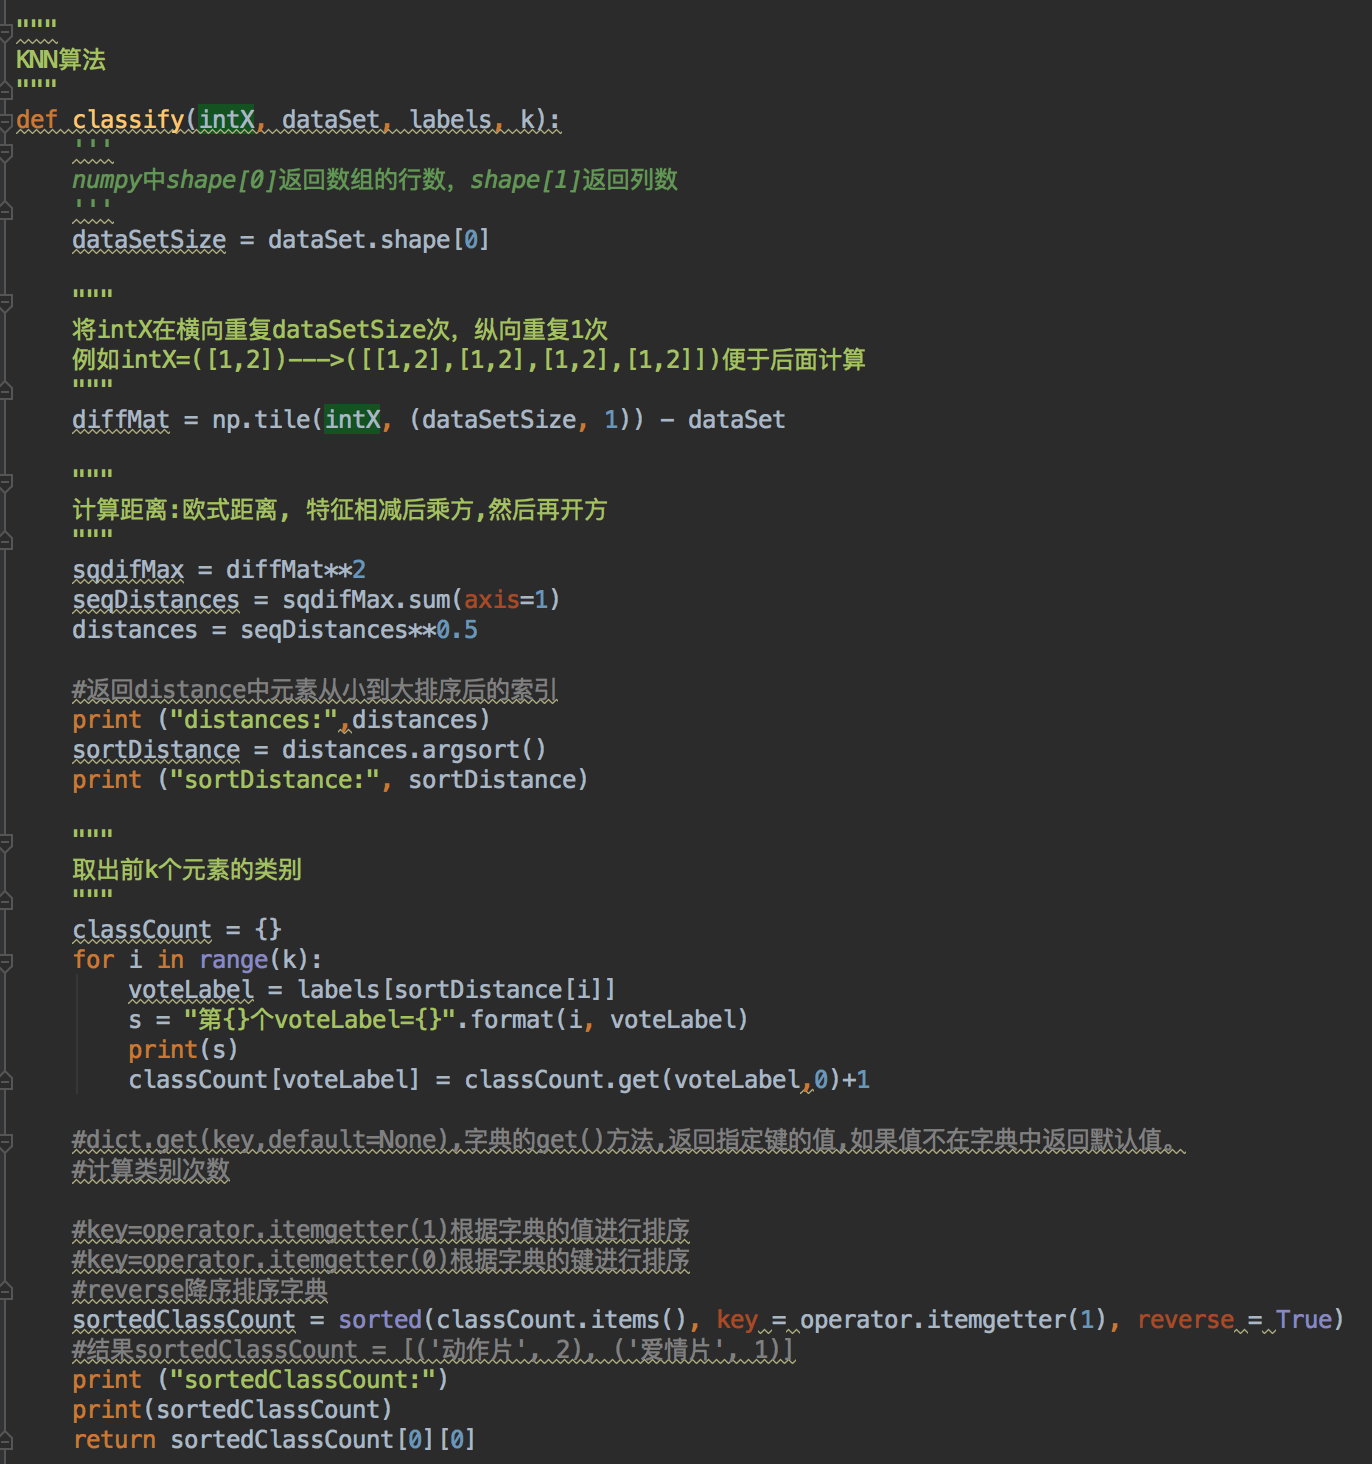Click fold-end marker beside classCount[voteLabel] assignment
Image resolution: width=1372 pixels, height=1464 pixels.
(5, 1080)
